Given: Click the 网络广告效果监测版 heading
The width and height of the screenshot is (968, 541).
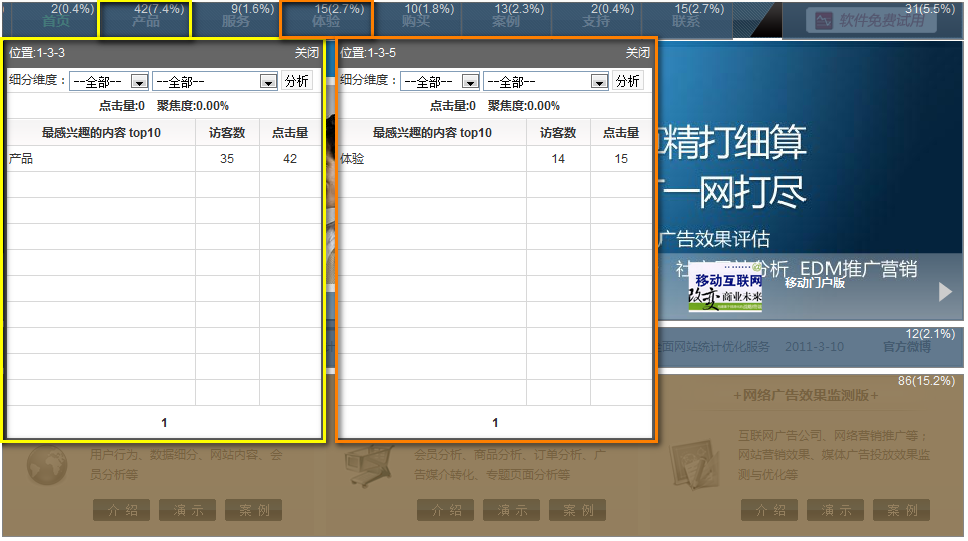Looking at the screenshot, I should click(806, 395).
